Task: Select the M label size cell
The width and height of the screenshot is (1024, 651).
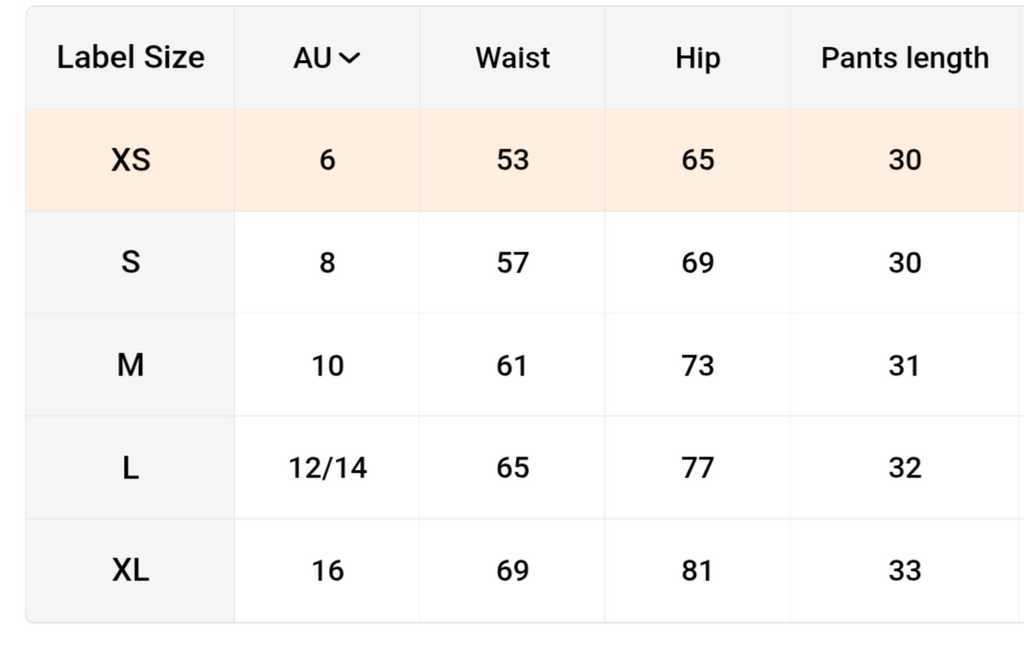Action: point(131,365)
